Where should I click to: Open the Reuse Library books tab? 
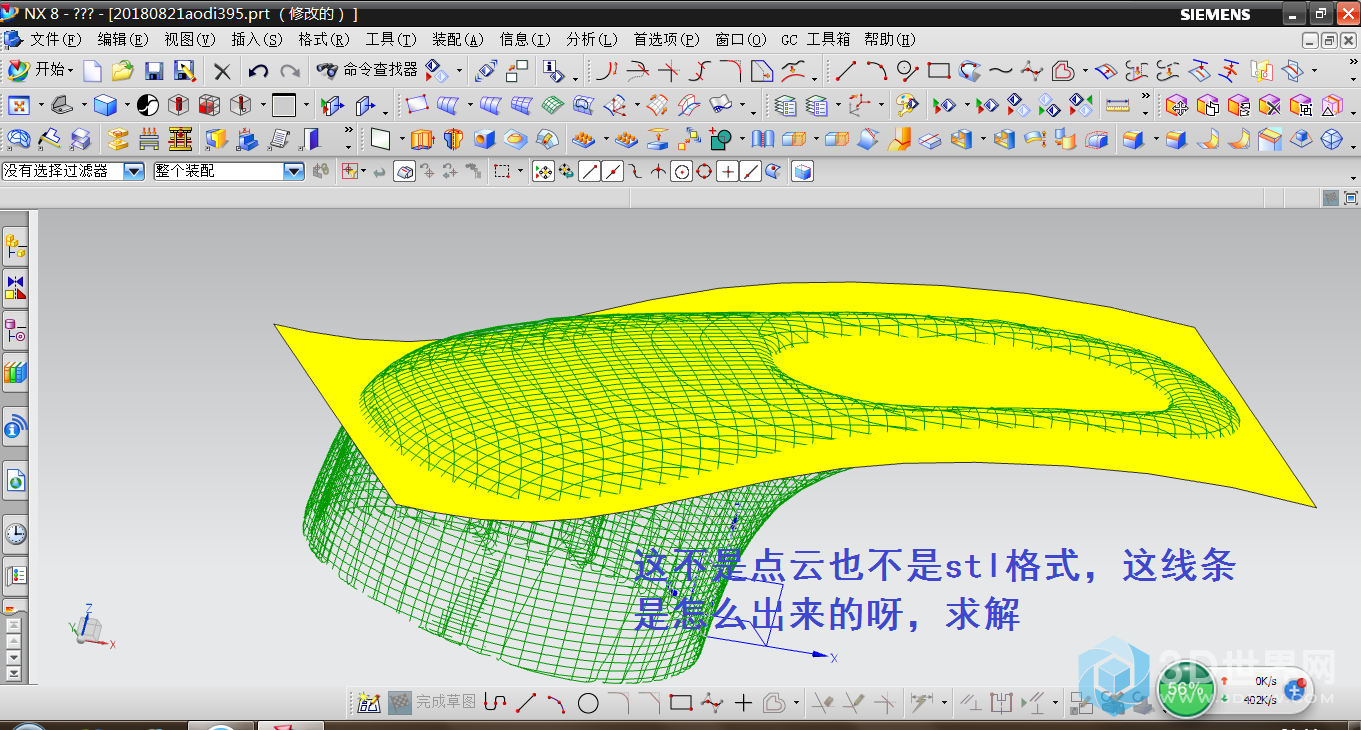[15, 373]
